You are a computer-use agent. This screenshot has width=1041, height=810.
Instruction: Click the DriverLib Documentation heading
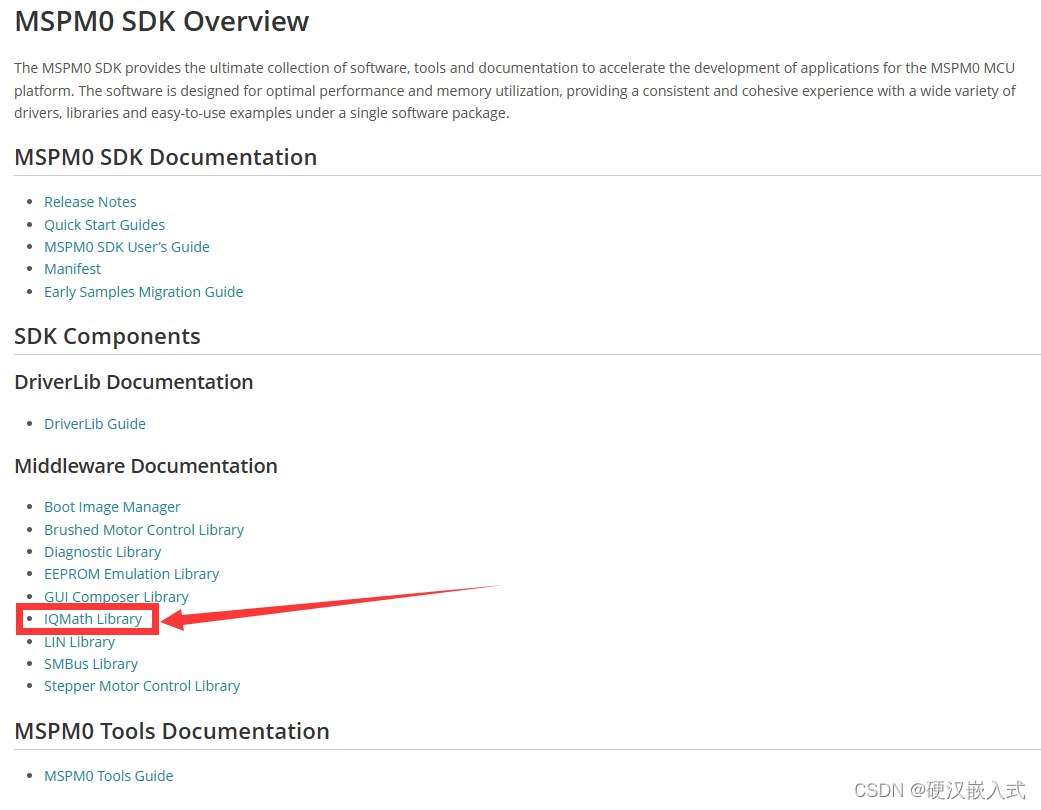[x=134, y=382]
